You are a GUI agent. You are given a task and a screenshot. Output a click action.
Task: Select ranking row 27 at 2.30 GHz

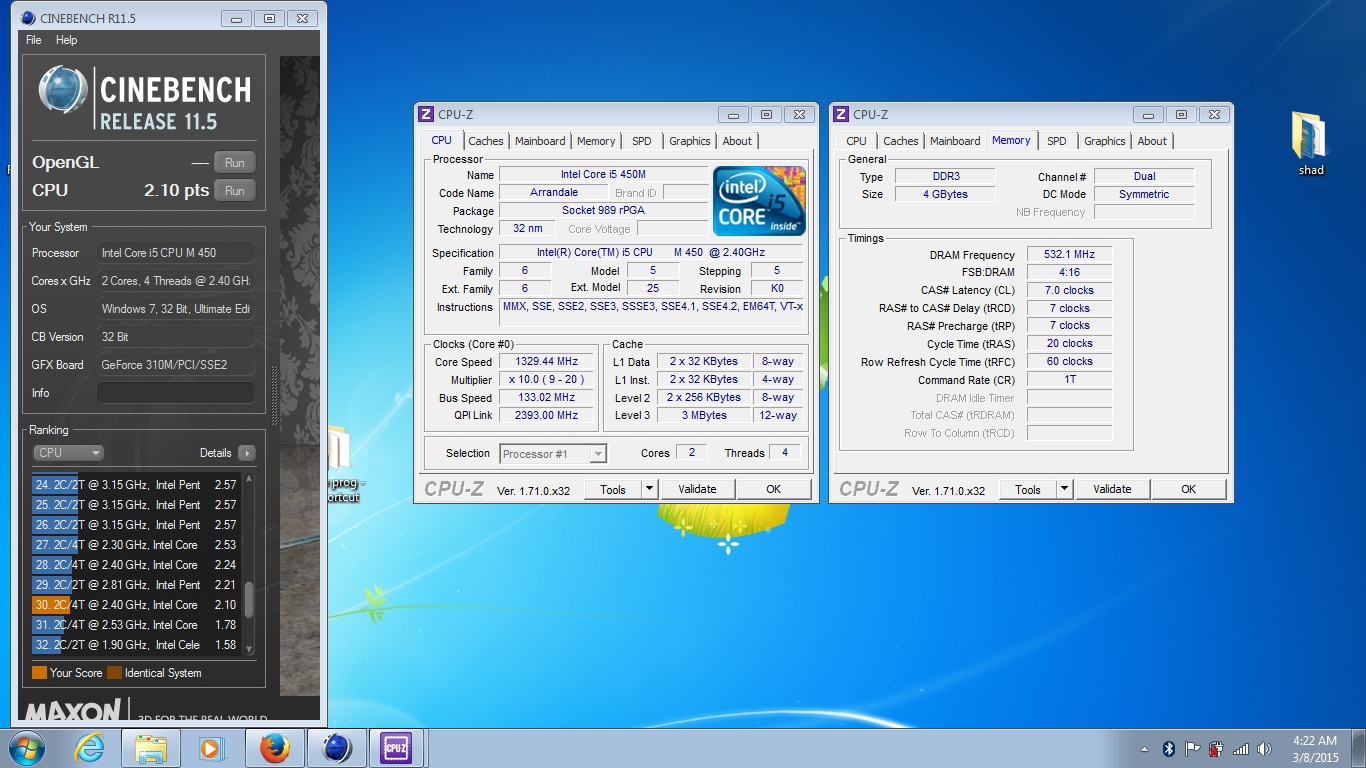[x=135, y=545]
